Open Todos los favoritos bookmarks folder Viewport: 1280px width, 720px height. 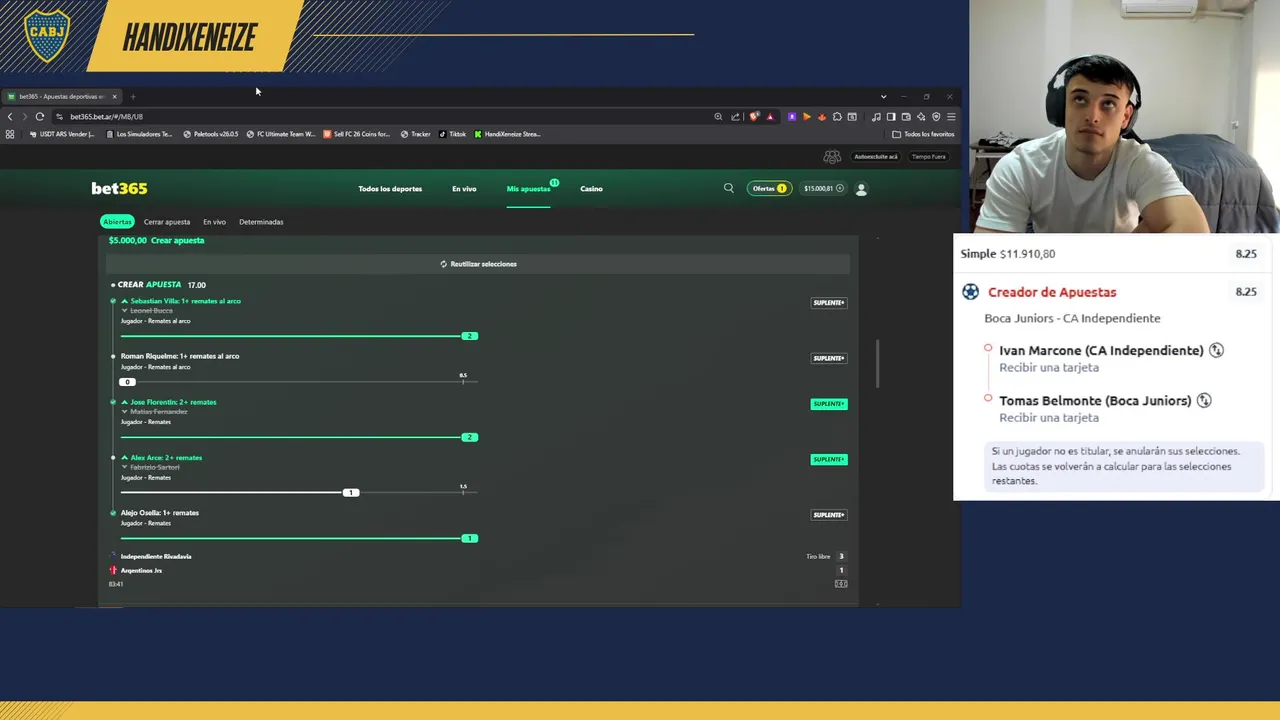click(x=923, y=134)
